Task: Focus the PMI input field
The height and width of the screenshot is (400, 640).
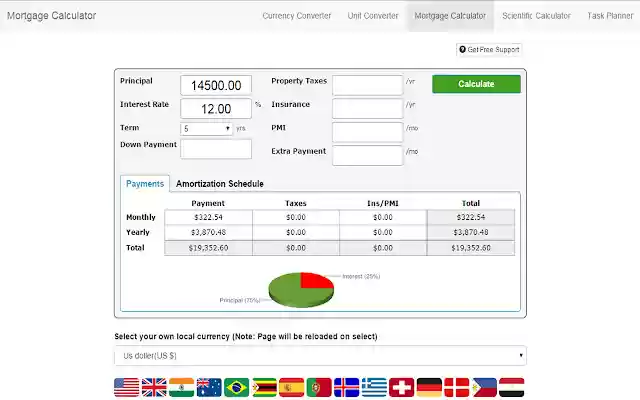Action: [367, 132]
